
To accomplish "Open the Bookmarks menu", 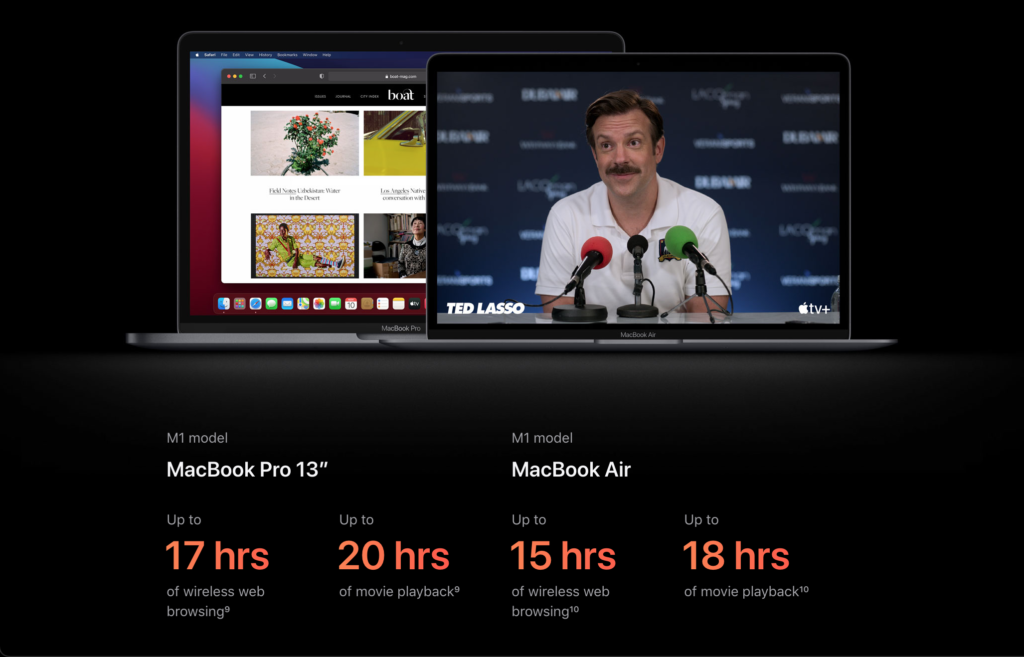I will pos(287,55).
